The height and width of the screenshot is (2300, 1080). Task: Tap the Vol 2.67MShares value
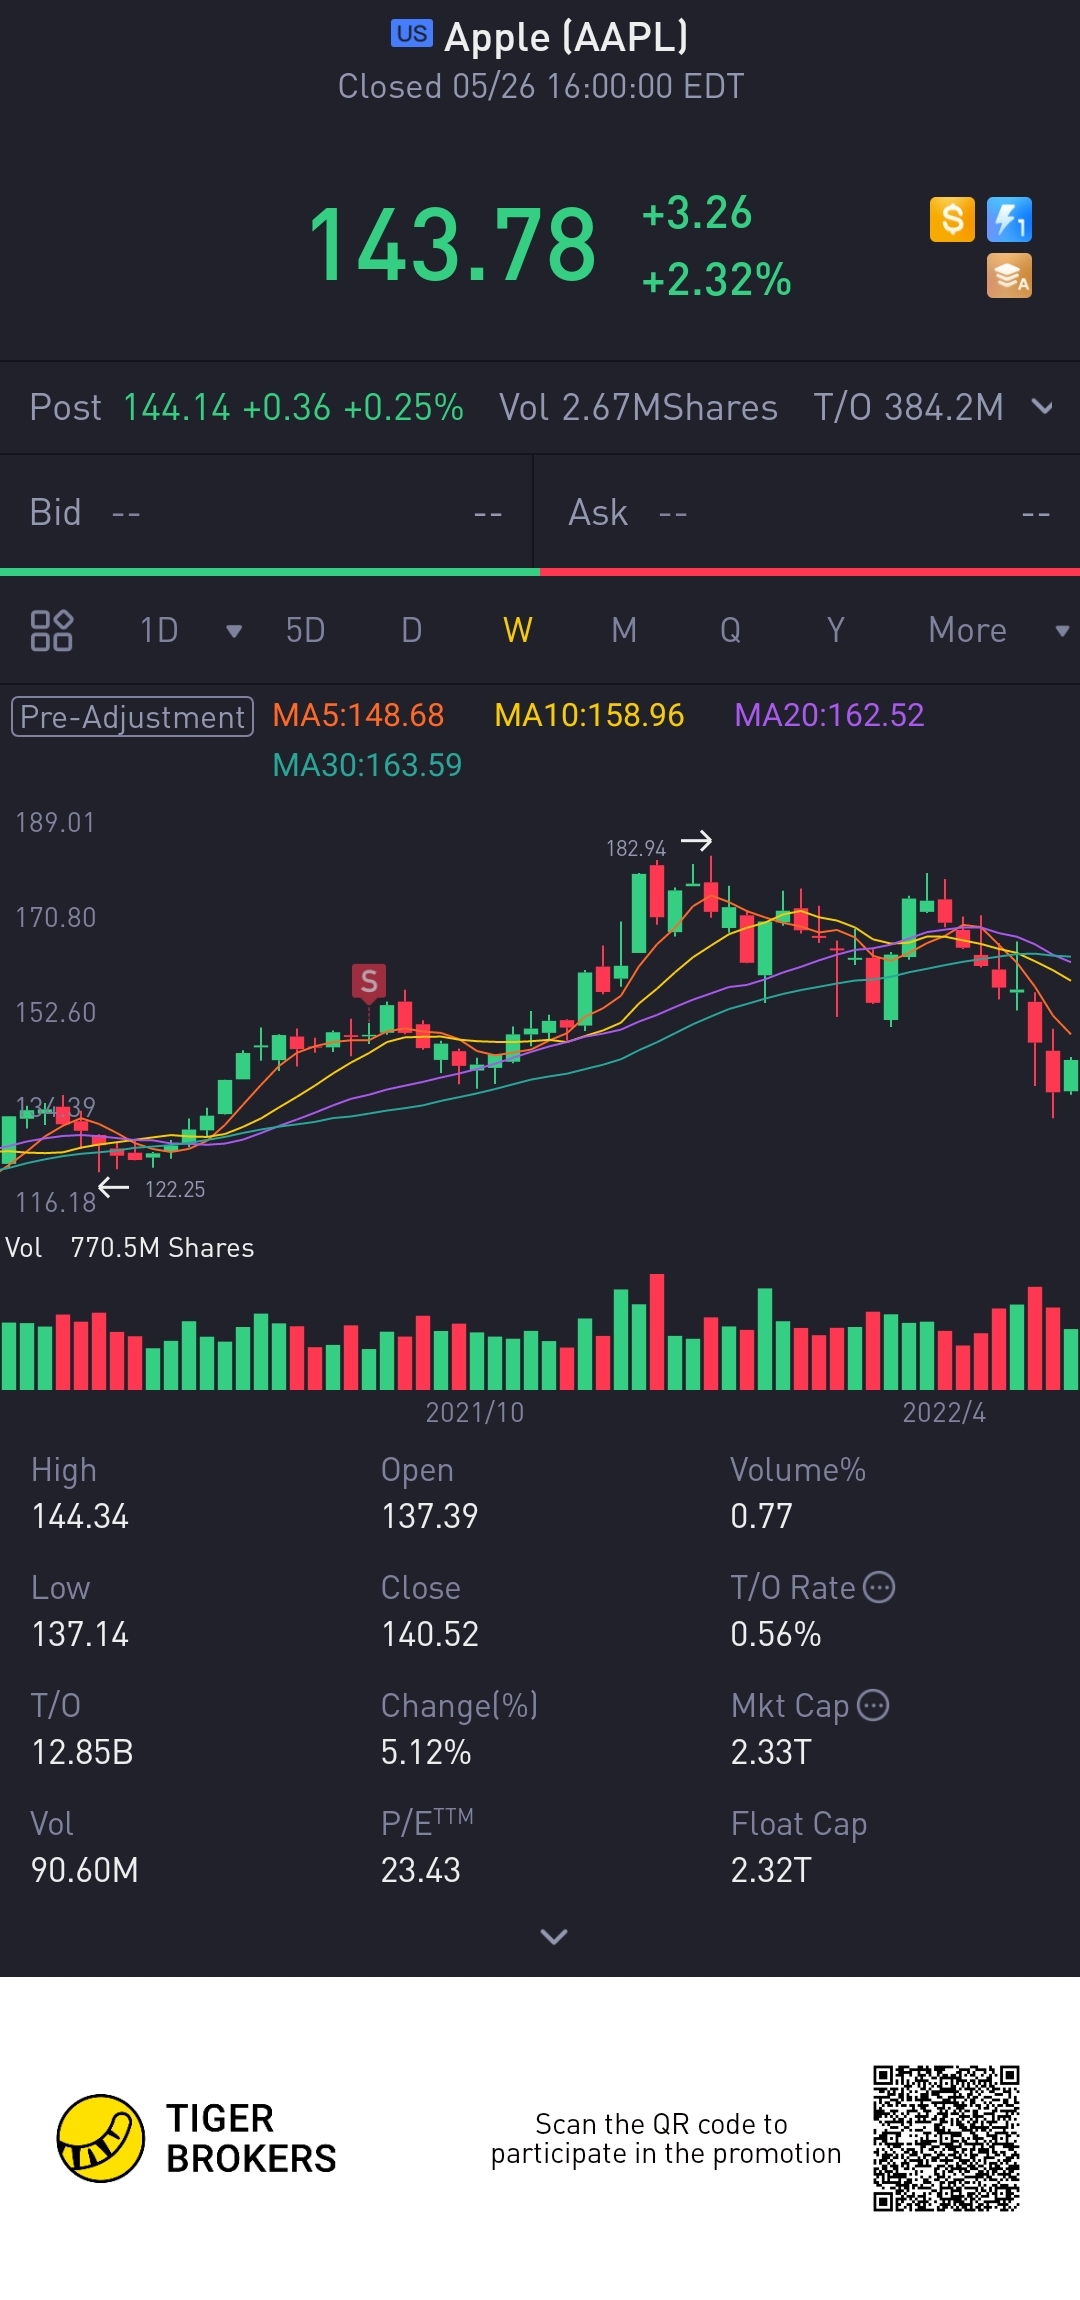[x=638, y=407]
